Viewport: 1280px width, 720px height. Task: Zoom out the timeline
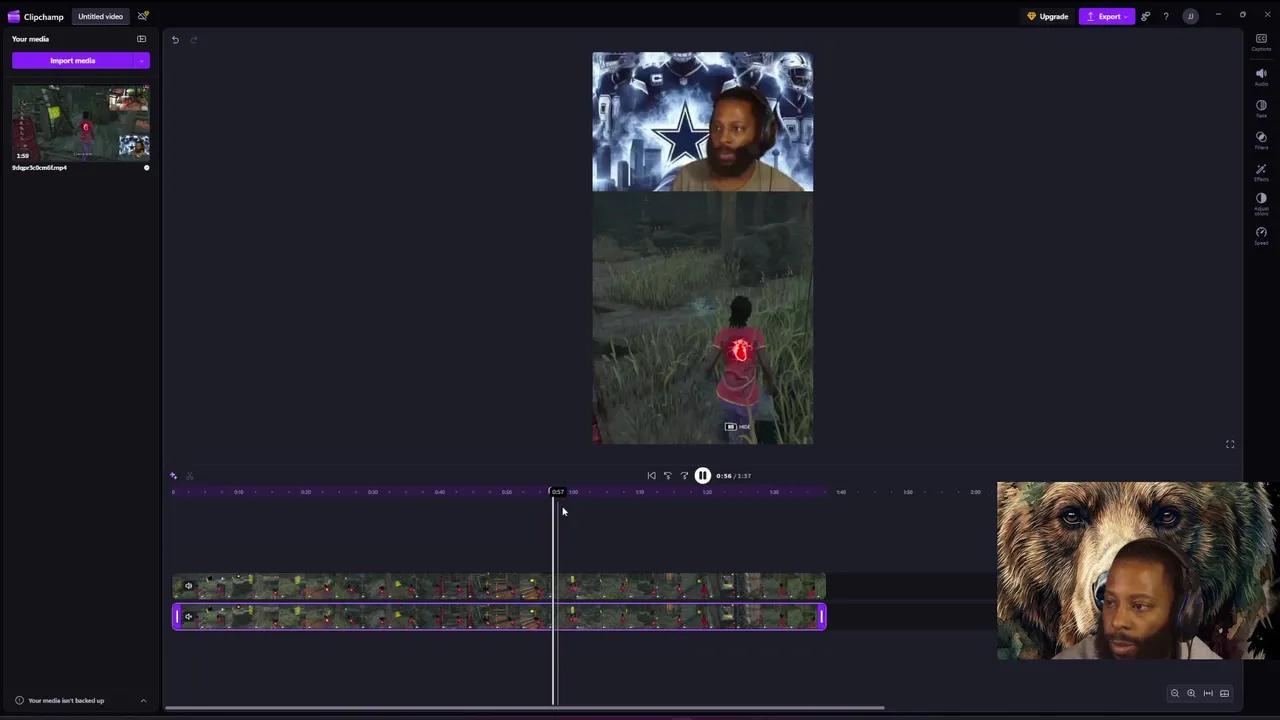[x=1175, y=693]
